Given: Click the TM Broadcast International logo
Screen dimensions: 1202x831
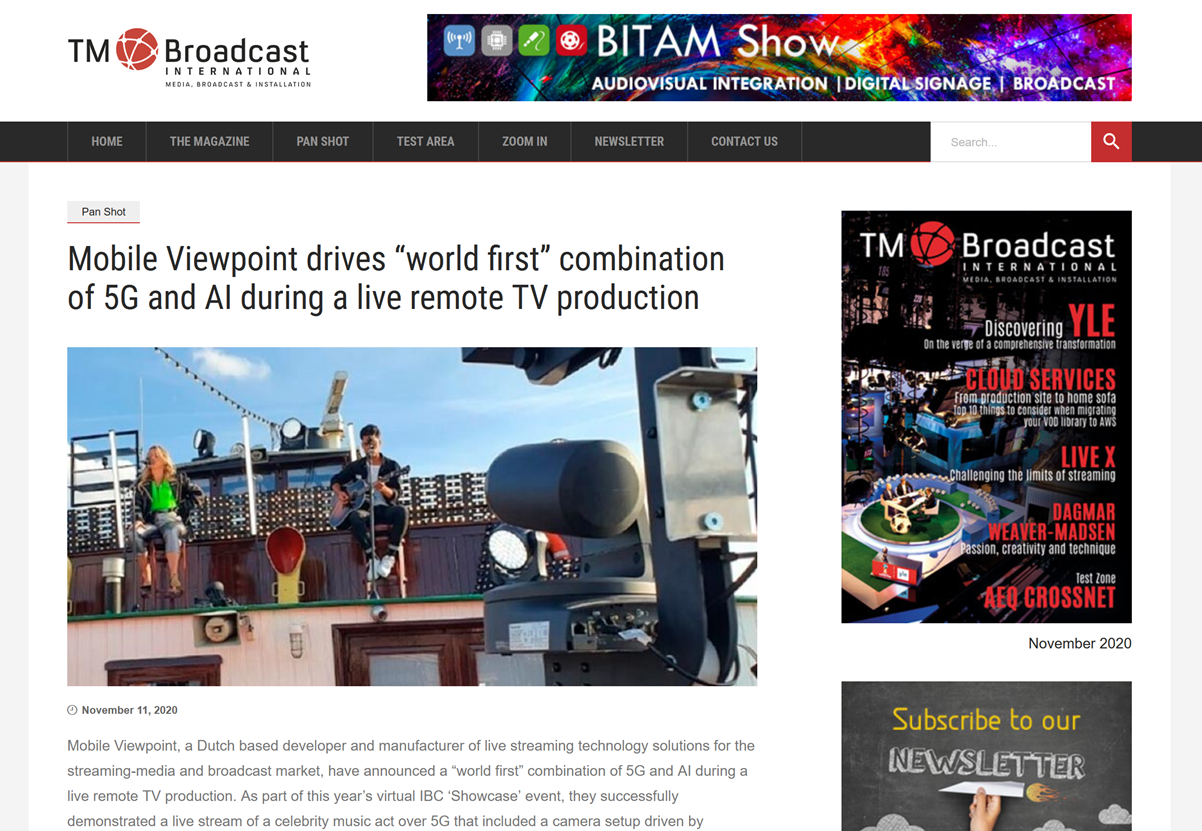Looking at the screenshot, I should click(189, 58).
